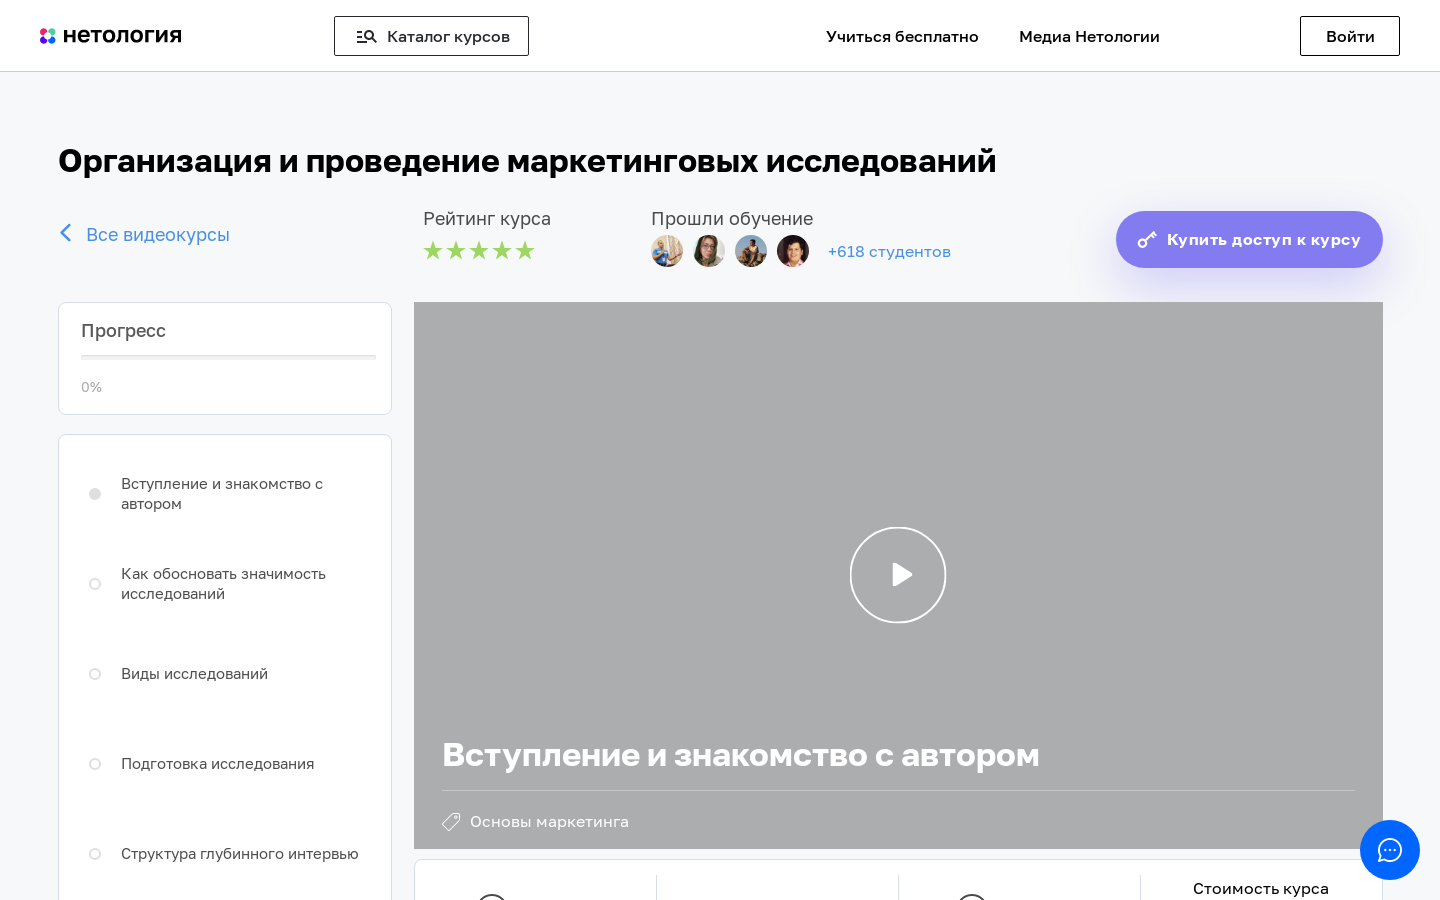Click the fifth rating star

click(525, 250)
